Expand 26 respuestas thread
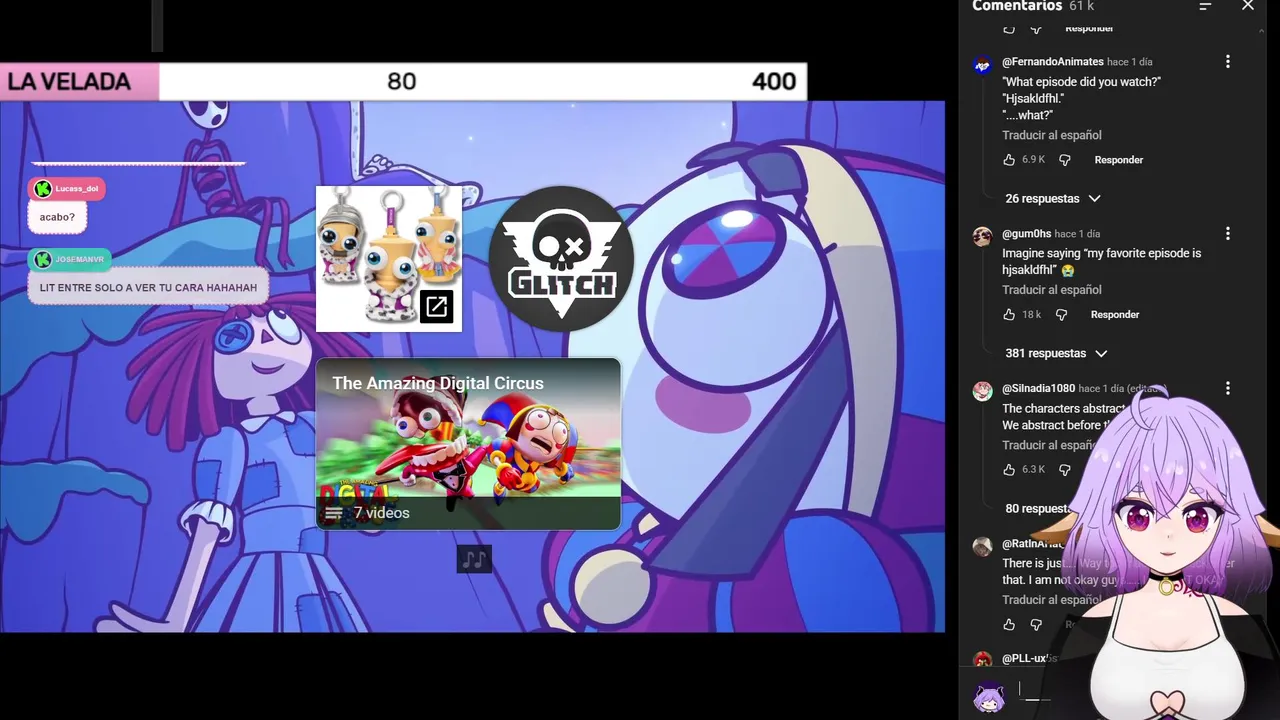Screen dimensions: 1280x720 1053,199
